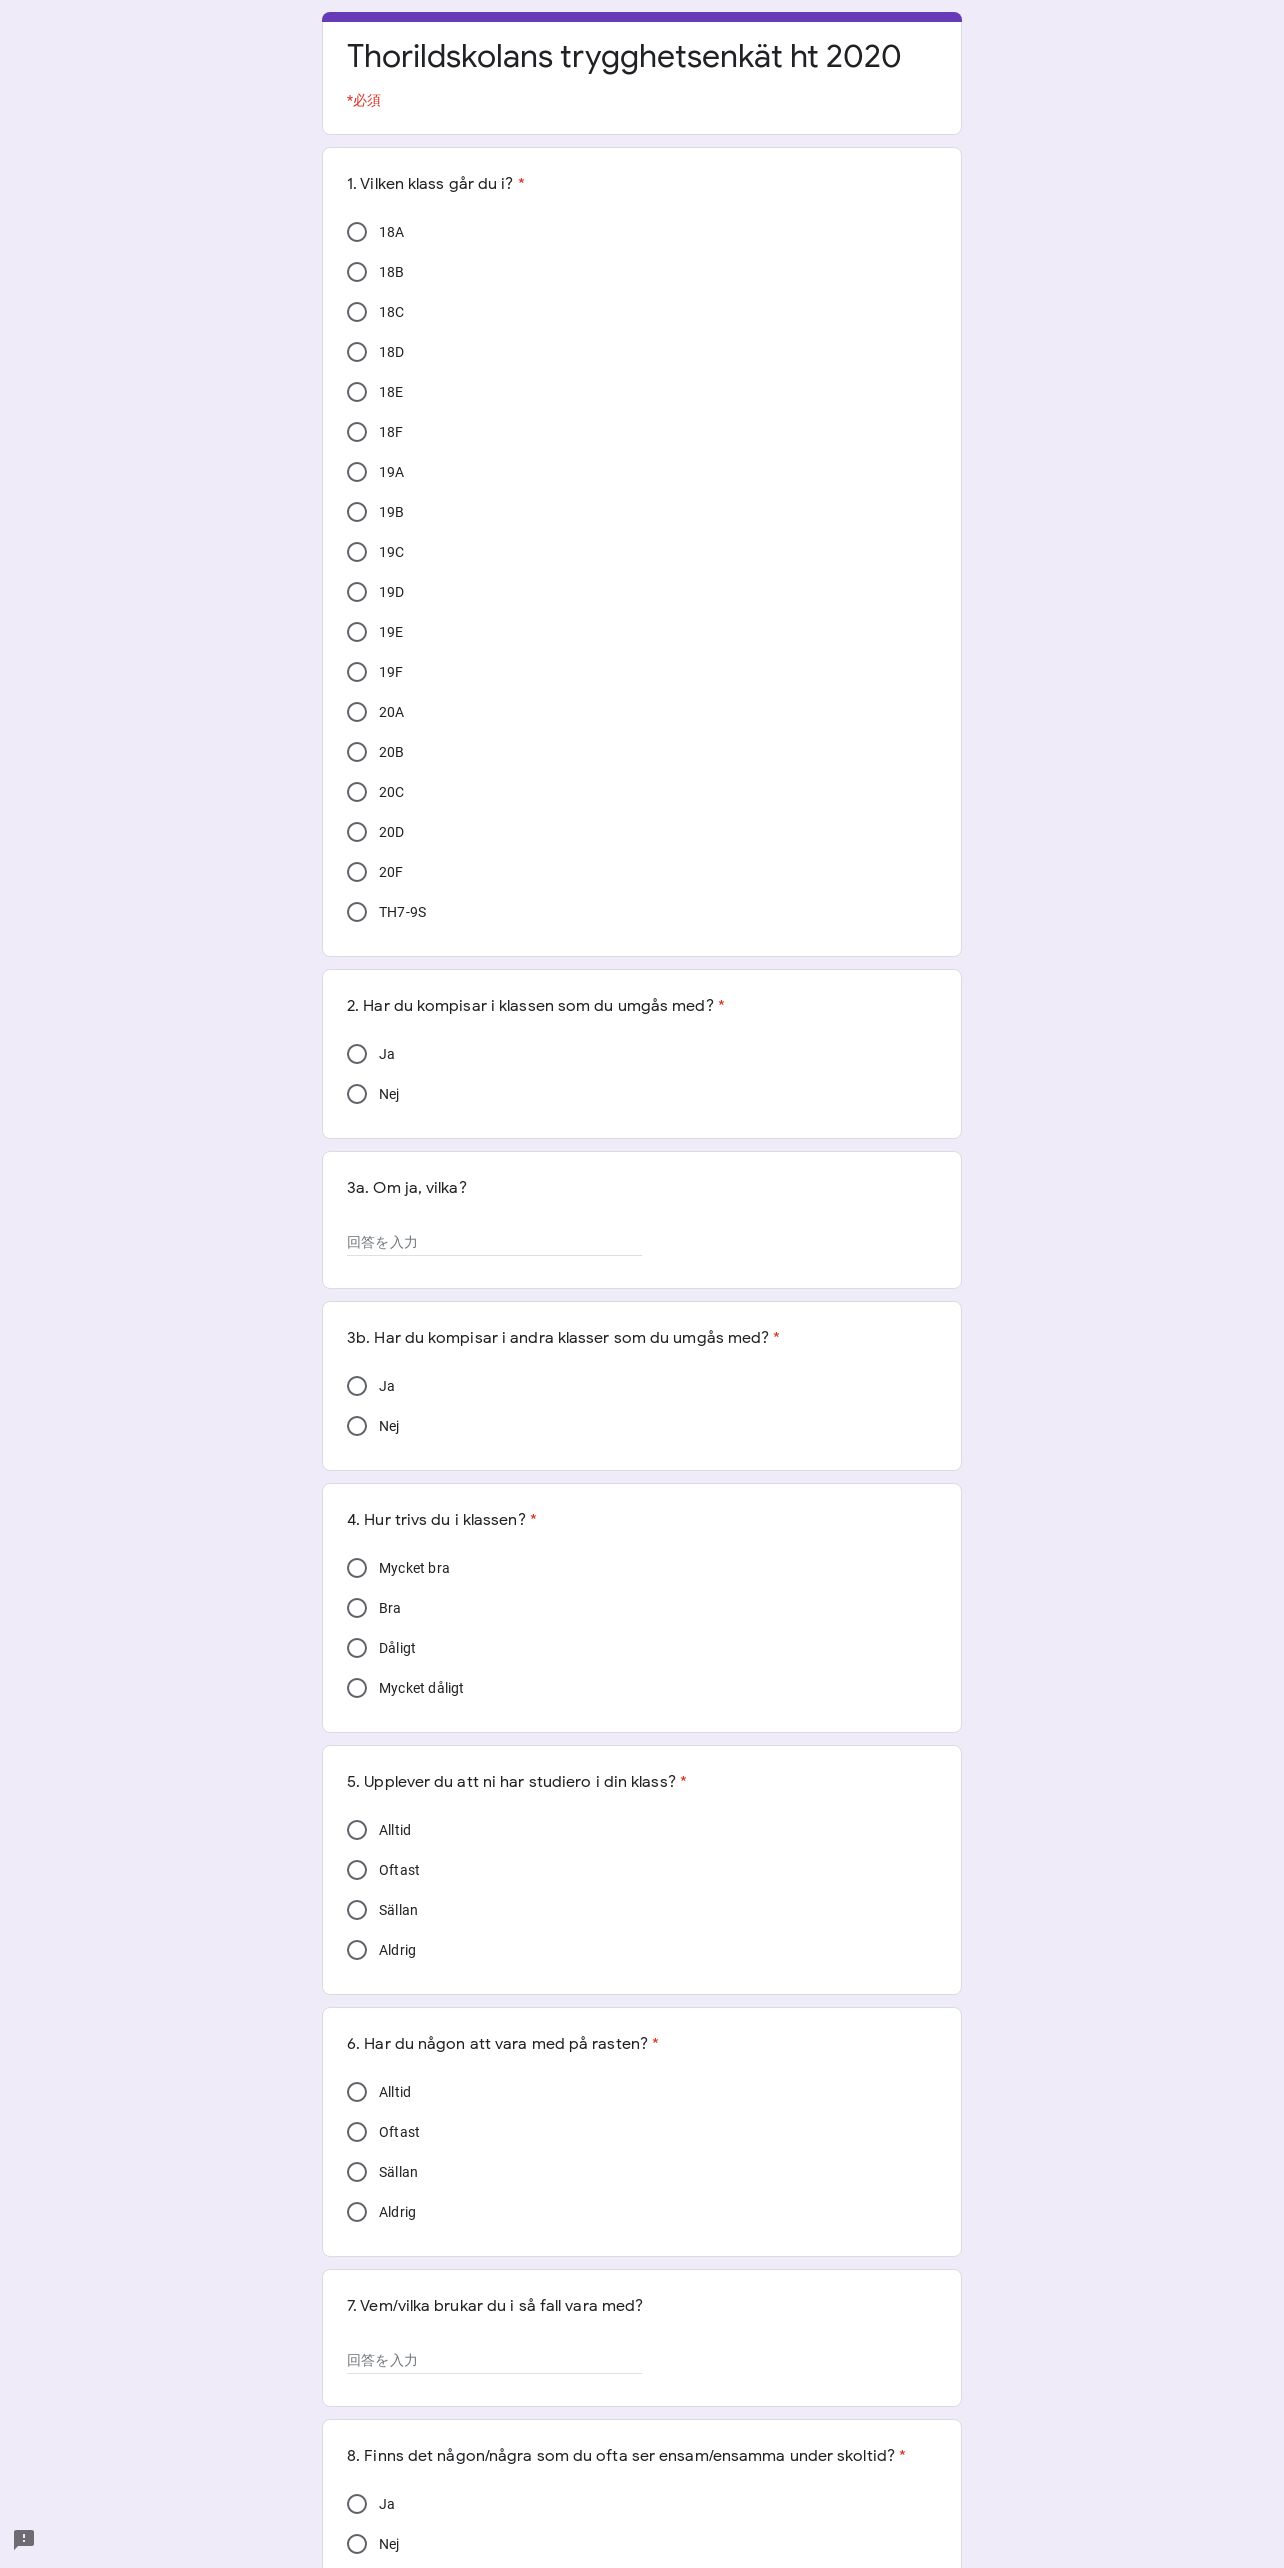The image size is (1284, 2568).
Task: Select Oftast for question 6 rasten
Action: click(357, 2132)
